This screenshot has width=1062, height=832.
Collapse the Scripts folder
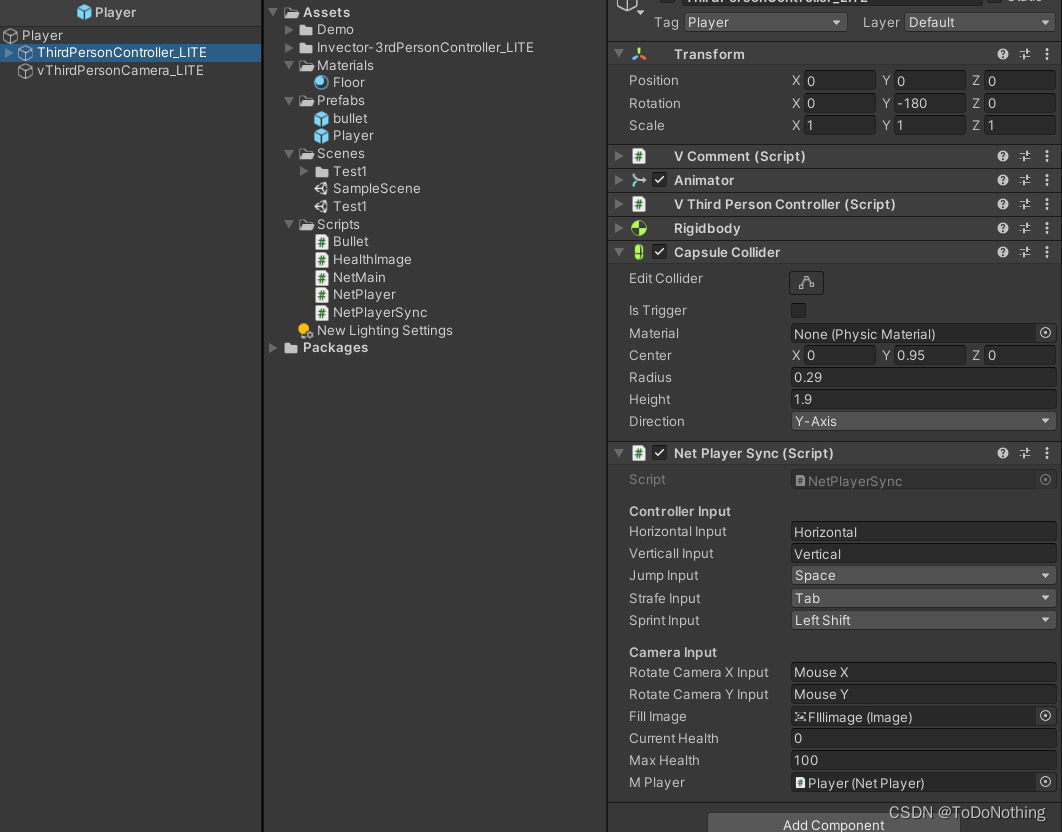click(289, 224)
